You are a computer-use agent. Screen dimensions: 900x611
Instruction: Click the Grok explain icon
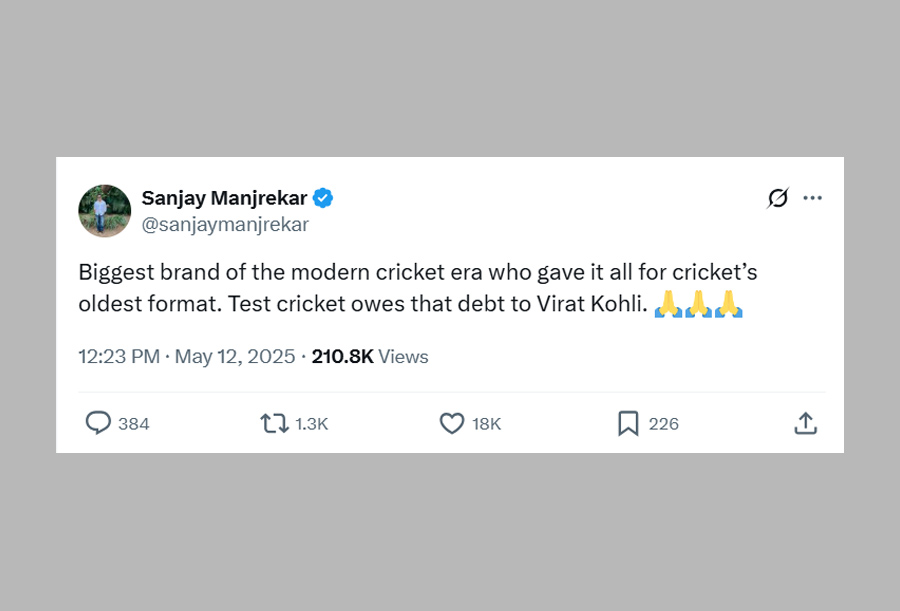777,198
